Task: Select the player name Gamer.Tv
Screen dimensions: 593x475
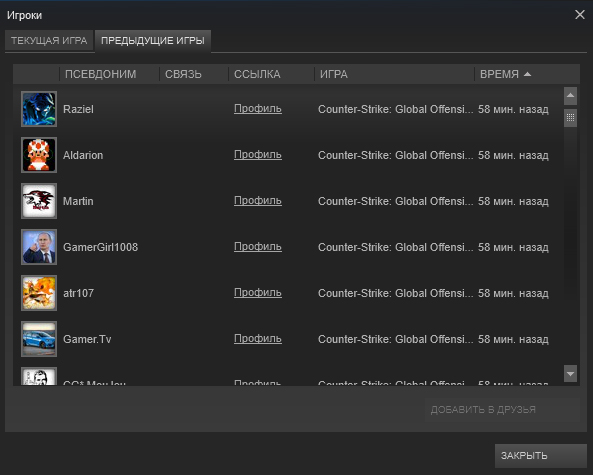Action: (x=87, y=339)
